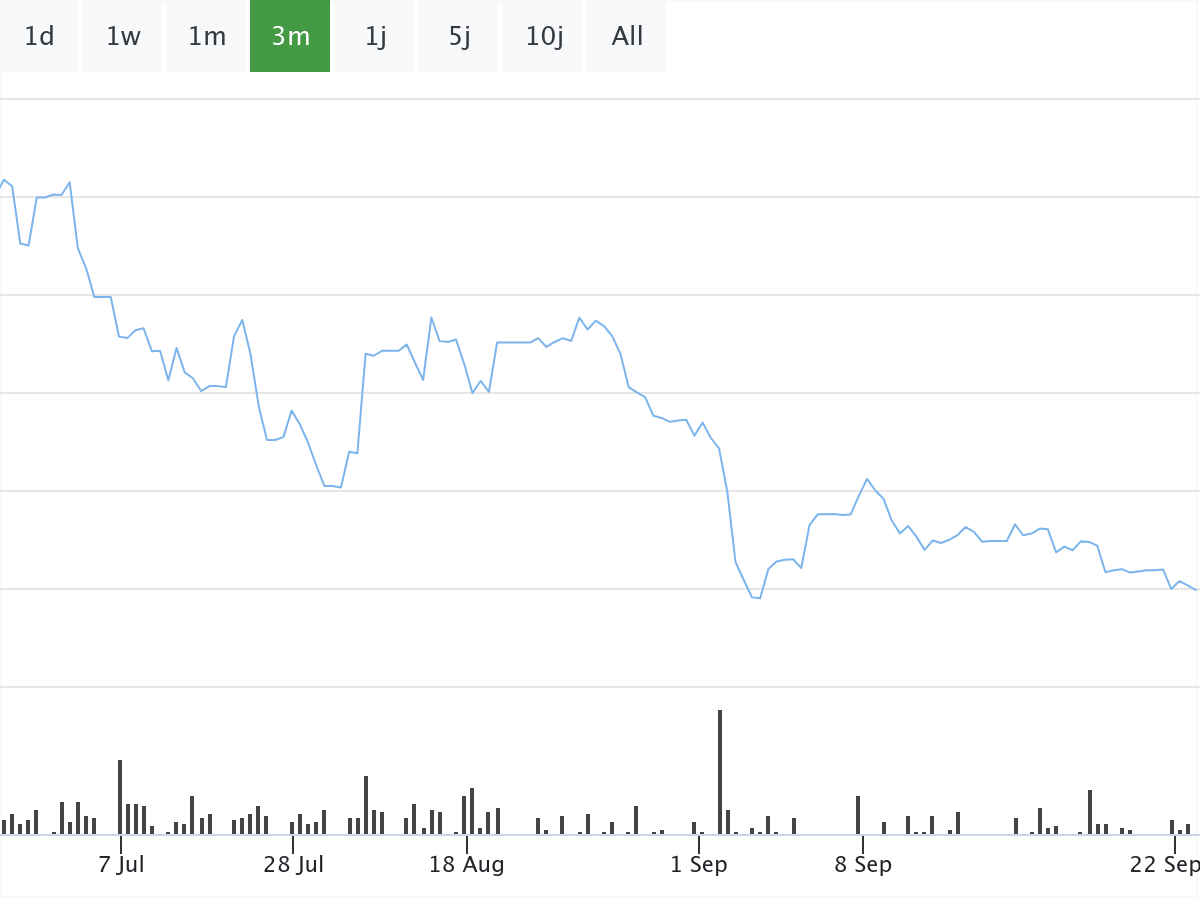1200x900 pixels.
Task: Display the All time range
Action: [627, 37]
